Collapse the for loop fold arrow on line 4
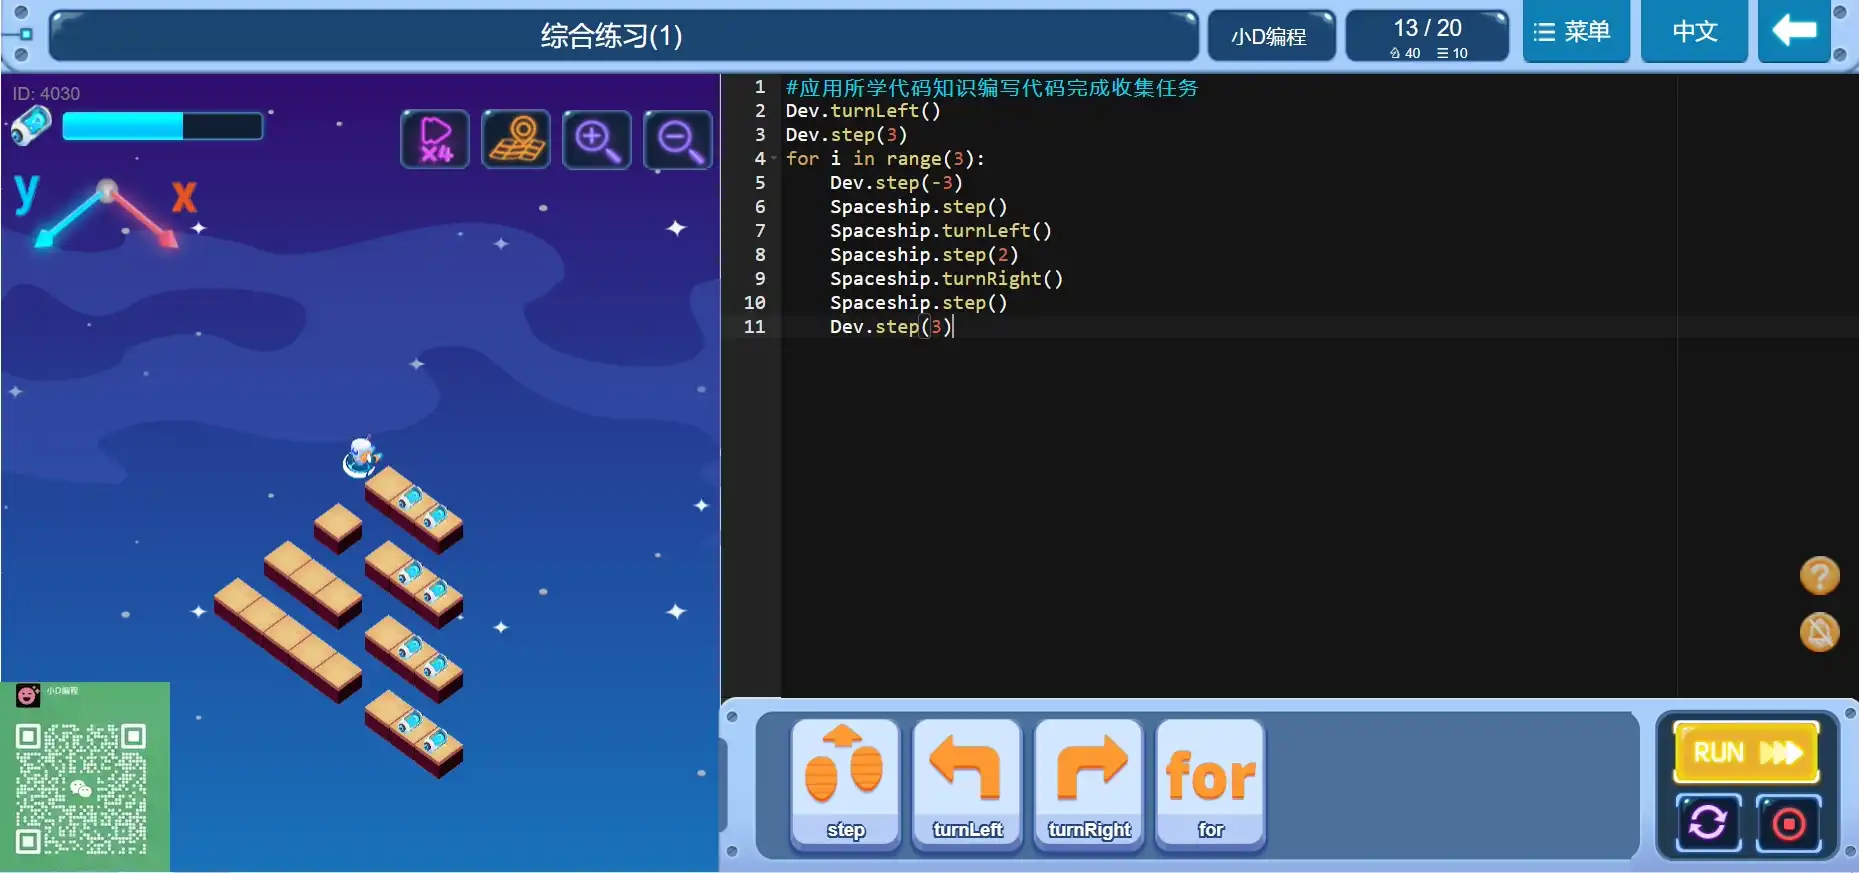The height and width of the screenshot is (873, 1859). pos(774,159)
